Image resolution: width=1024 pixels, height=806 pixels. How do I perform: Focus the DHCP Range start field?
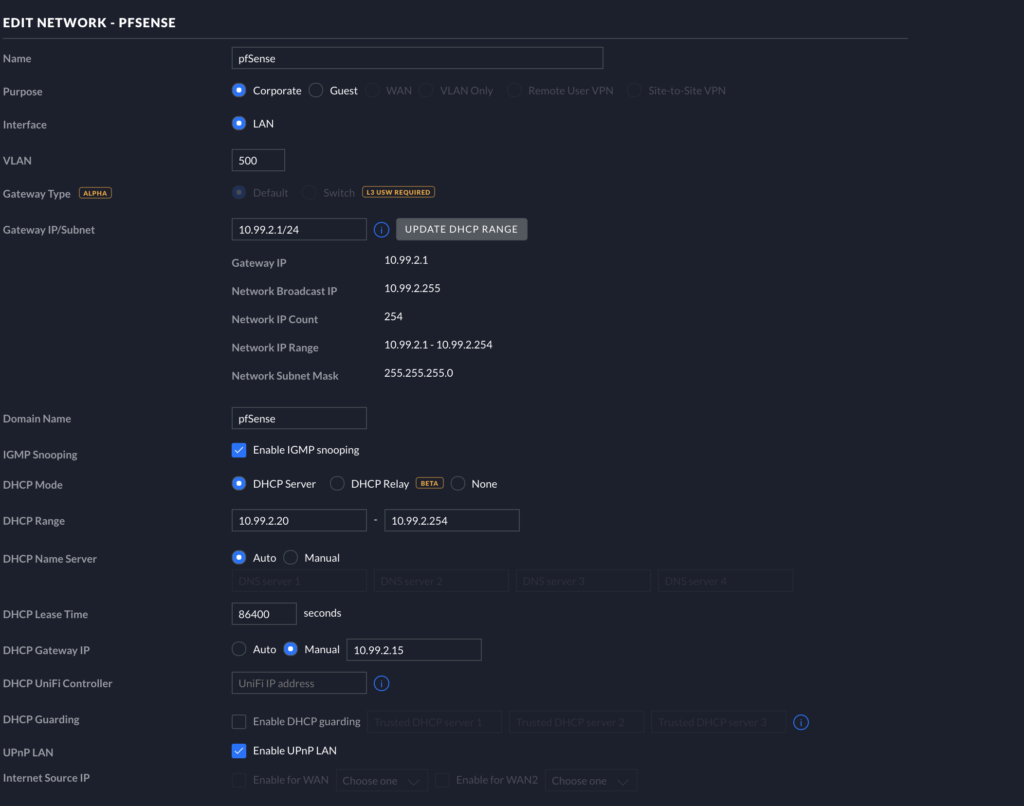coord(299,520)
